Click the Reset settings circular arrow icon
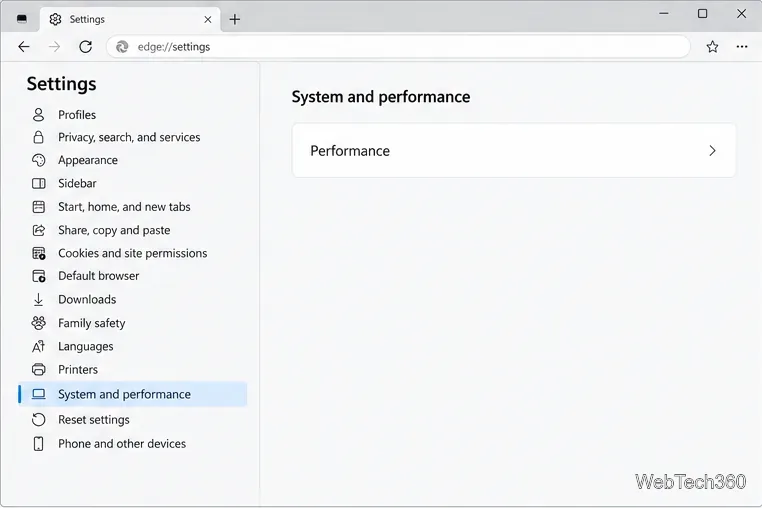This screenshot has height=508, width=762. [x=38, y=420]
